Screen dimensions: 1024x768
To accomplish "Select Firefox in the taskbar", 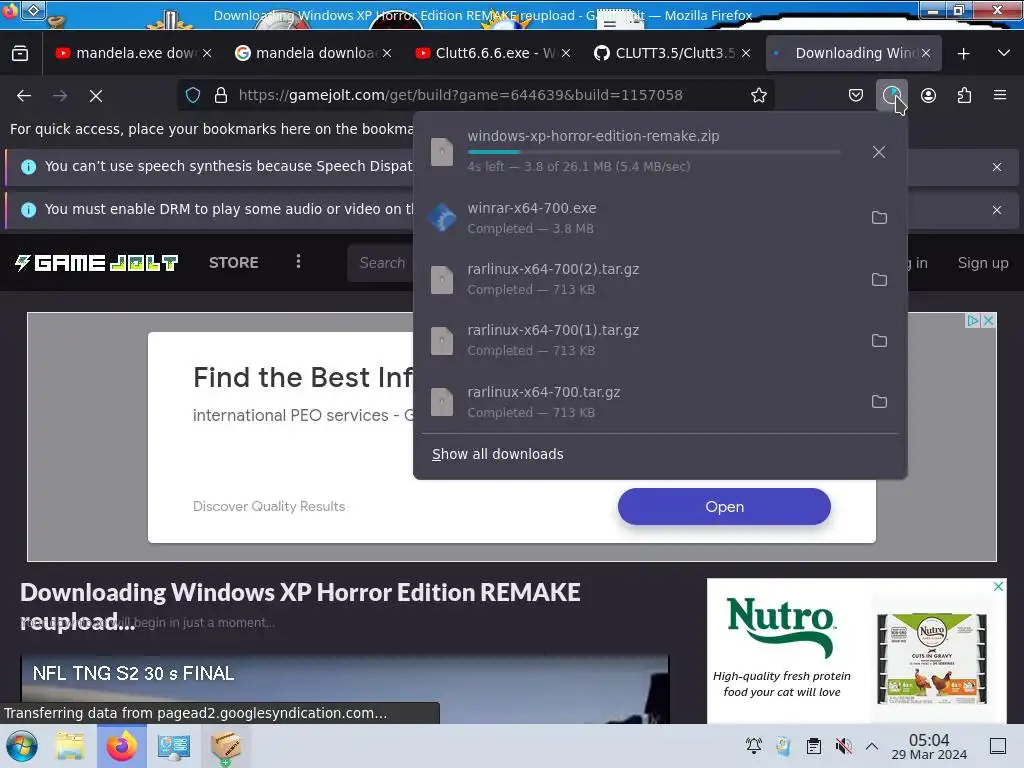I will pyautogui.click(x=121, y=746).
